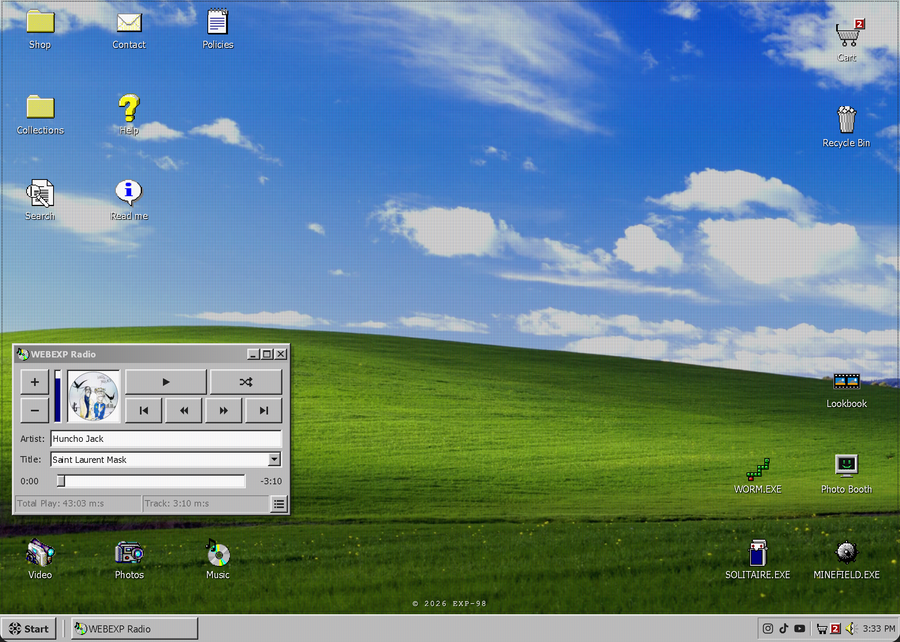Open the Shop folder icon
Image resolution: width=900 pixels, height=642 pixels.
(x=40, y=23)
